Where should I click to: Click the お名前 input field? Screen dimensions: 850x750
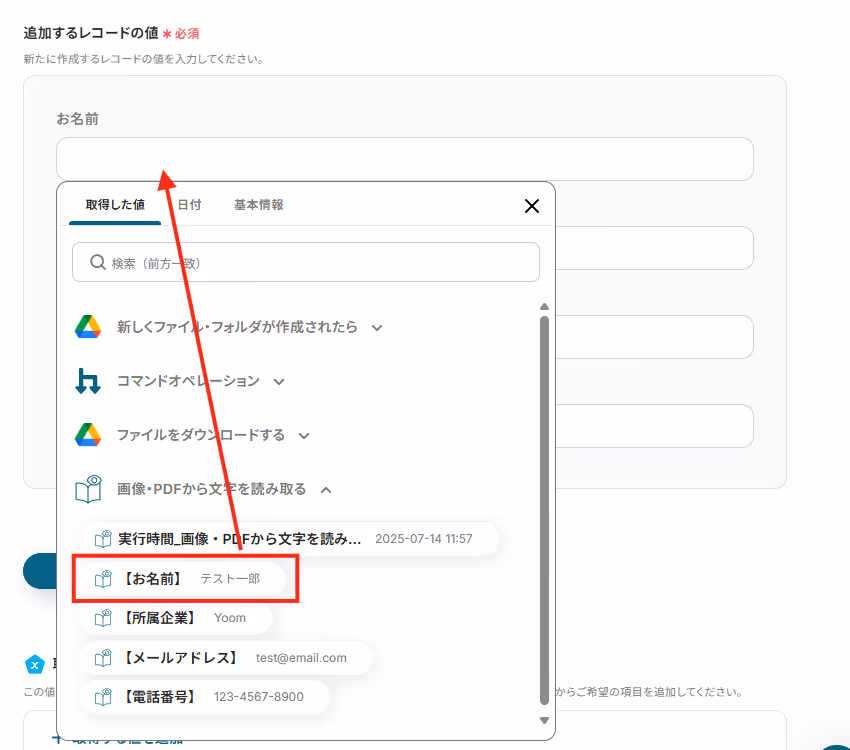coord(405,159)
